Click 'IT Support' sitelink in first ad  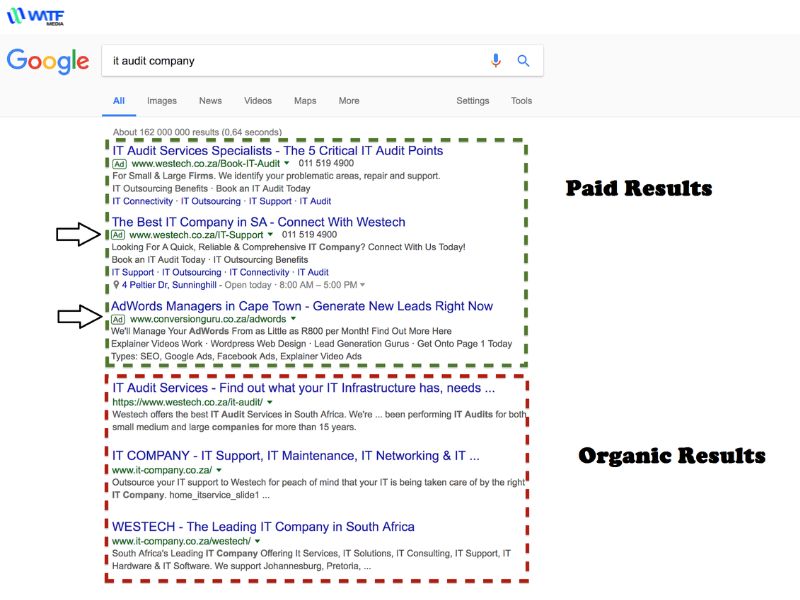coord(270,201)
